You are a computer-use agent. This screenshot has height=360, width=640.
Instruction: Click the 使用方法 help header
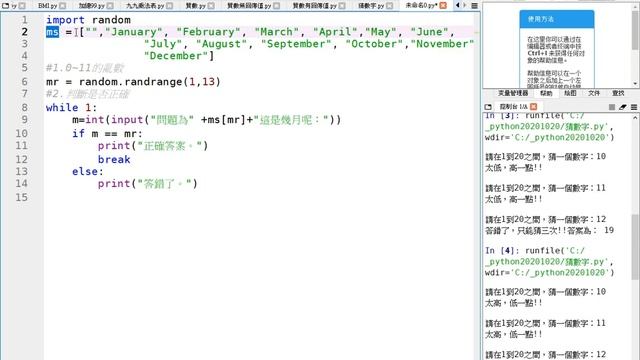(x=557, y=19)
